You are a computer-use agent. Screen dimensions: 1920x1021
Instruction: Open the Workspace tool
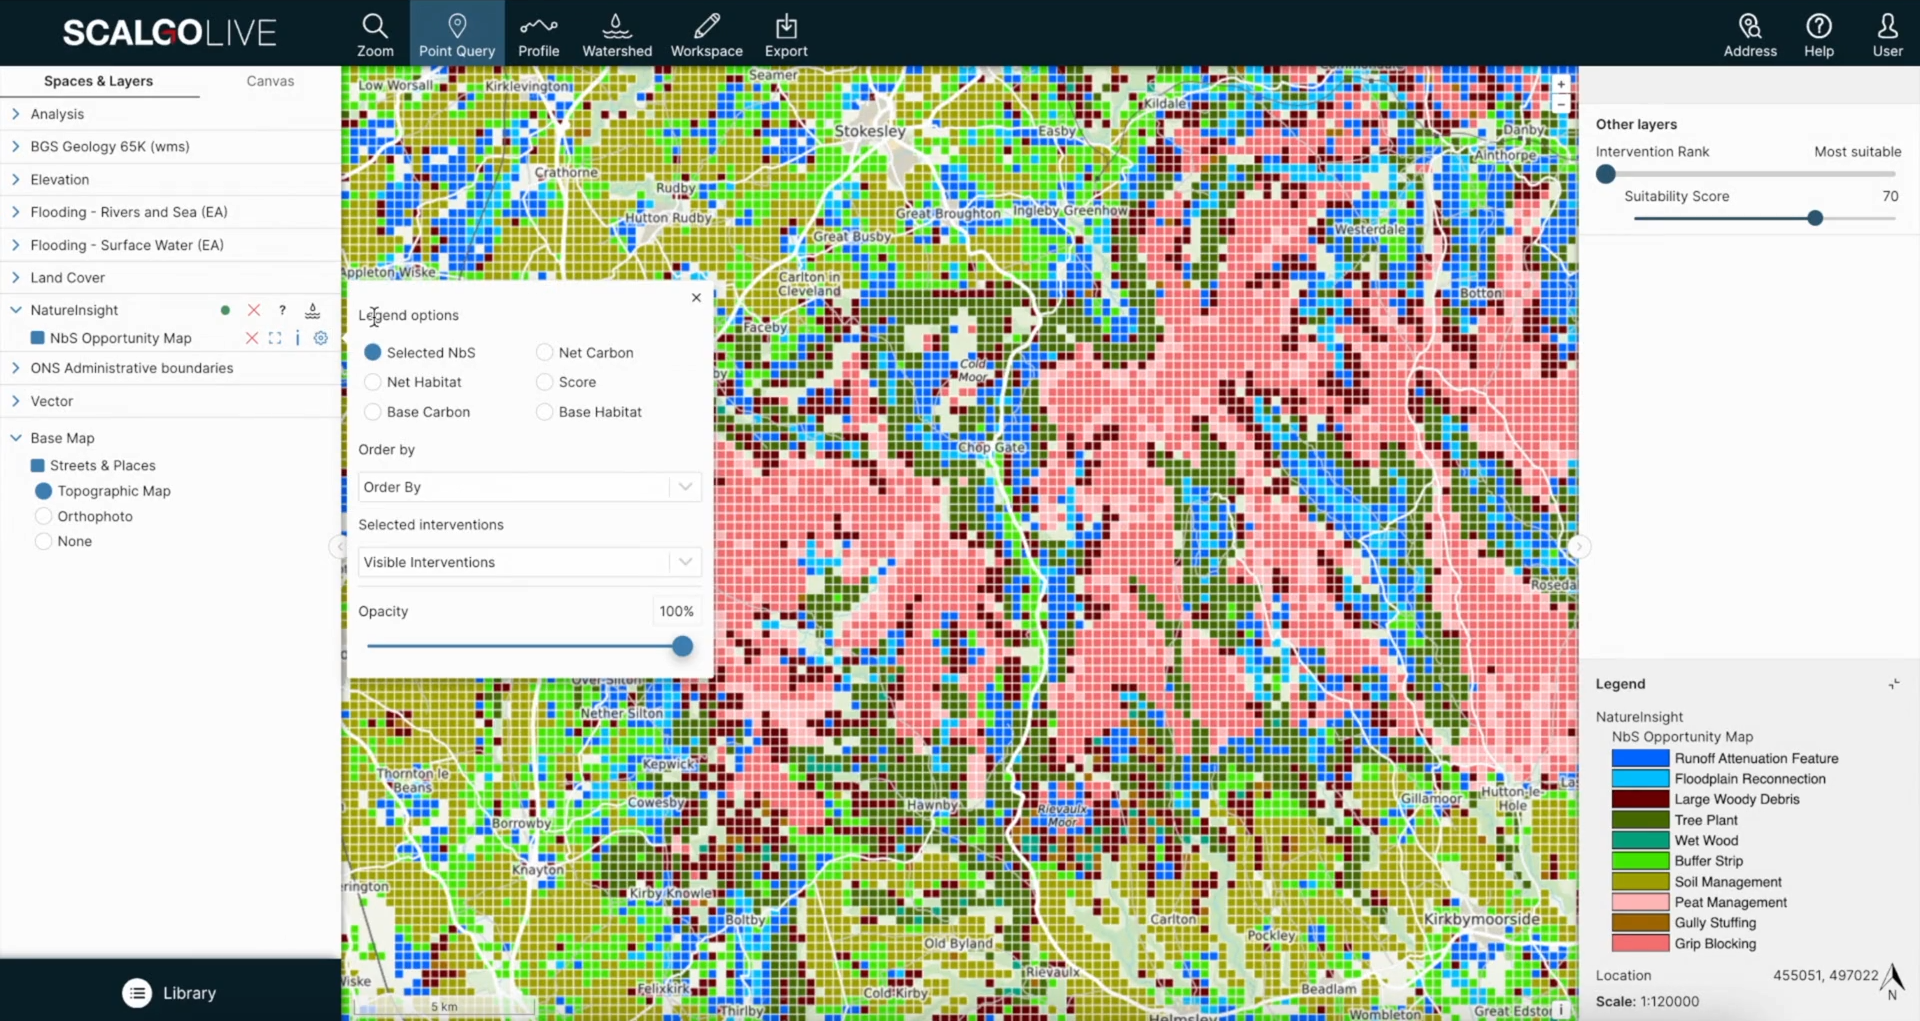click(x=706, y=35)
